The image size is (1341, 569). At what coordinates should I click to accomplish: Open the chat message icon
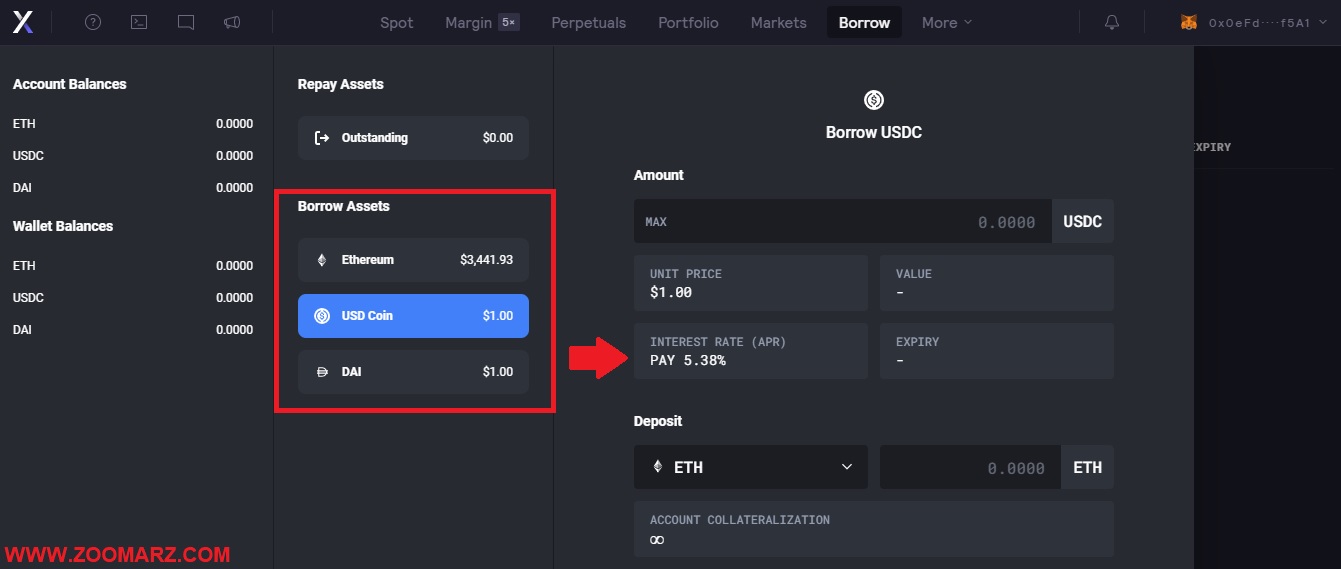pyautogui.click(x=186, y=22)
